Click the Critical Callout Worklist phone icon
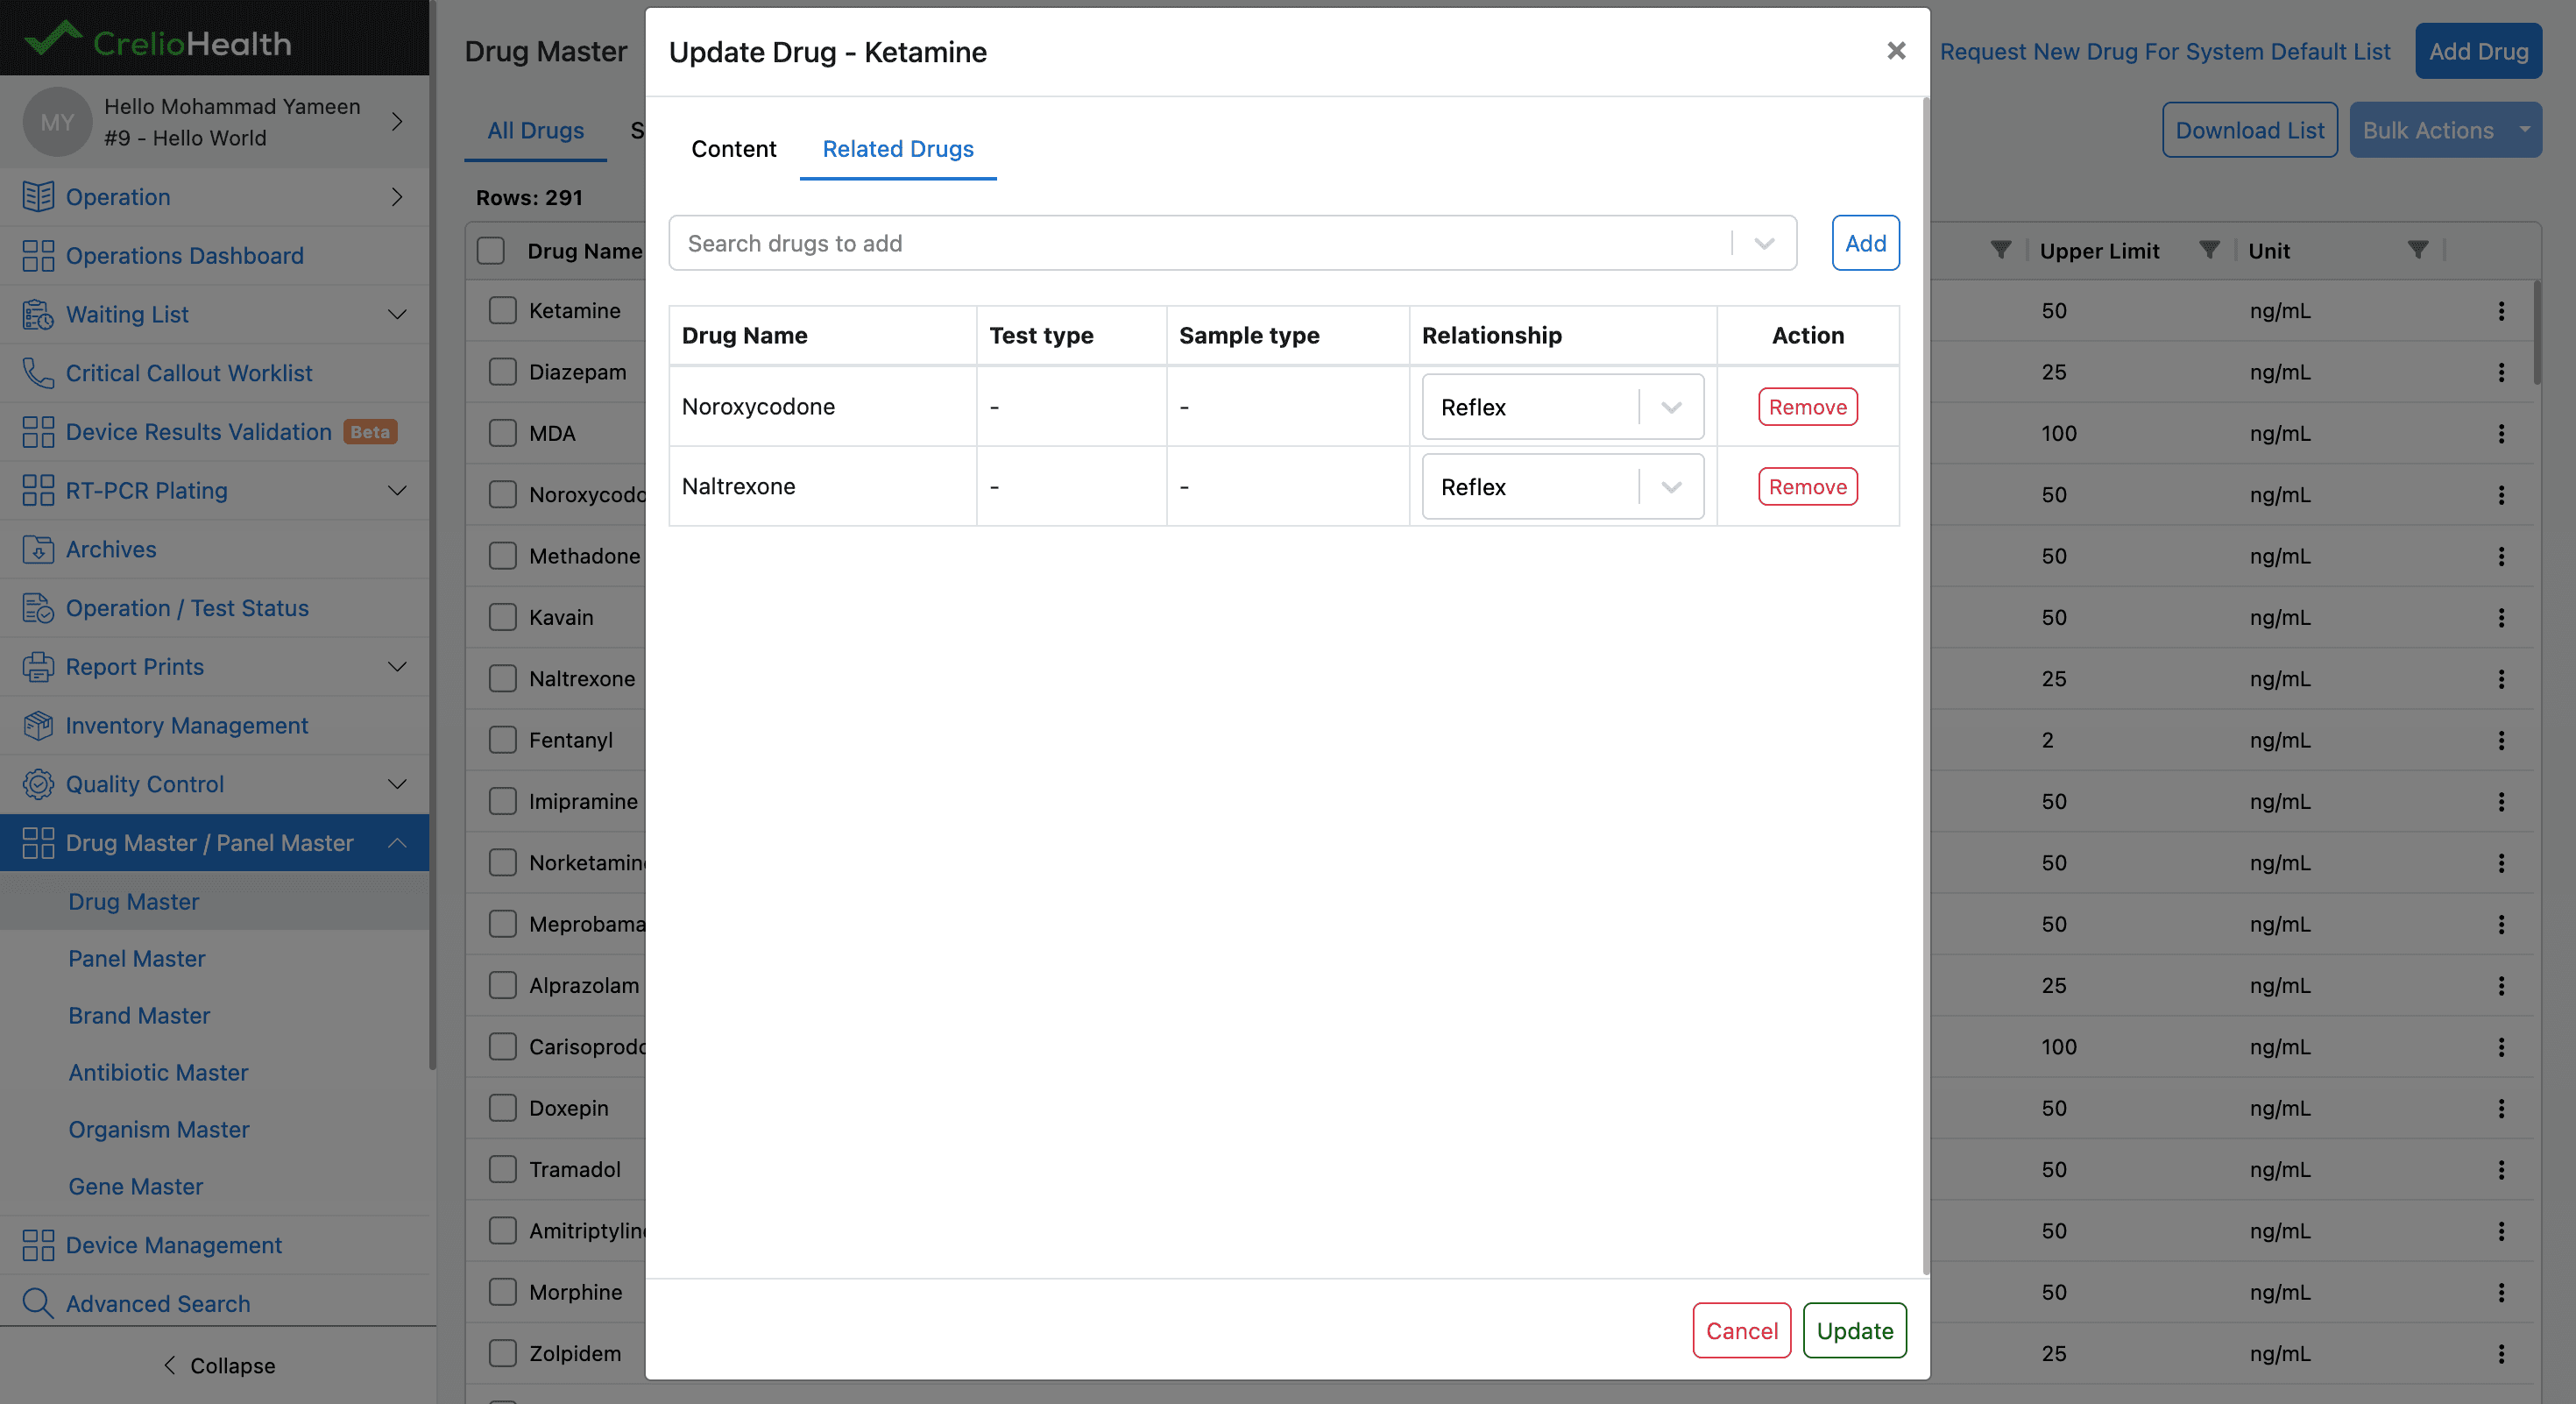Image resolution: width=2576 pixels, height=1404 pixels. pos(38,373)
